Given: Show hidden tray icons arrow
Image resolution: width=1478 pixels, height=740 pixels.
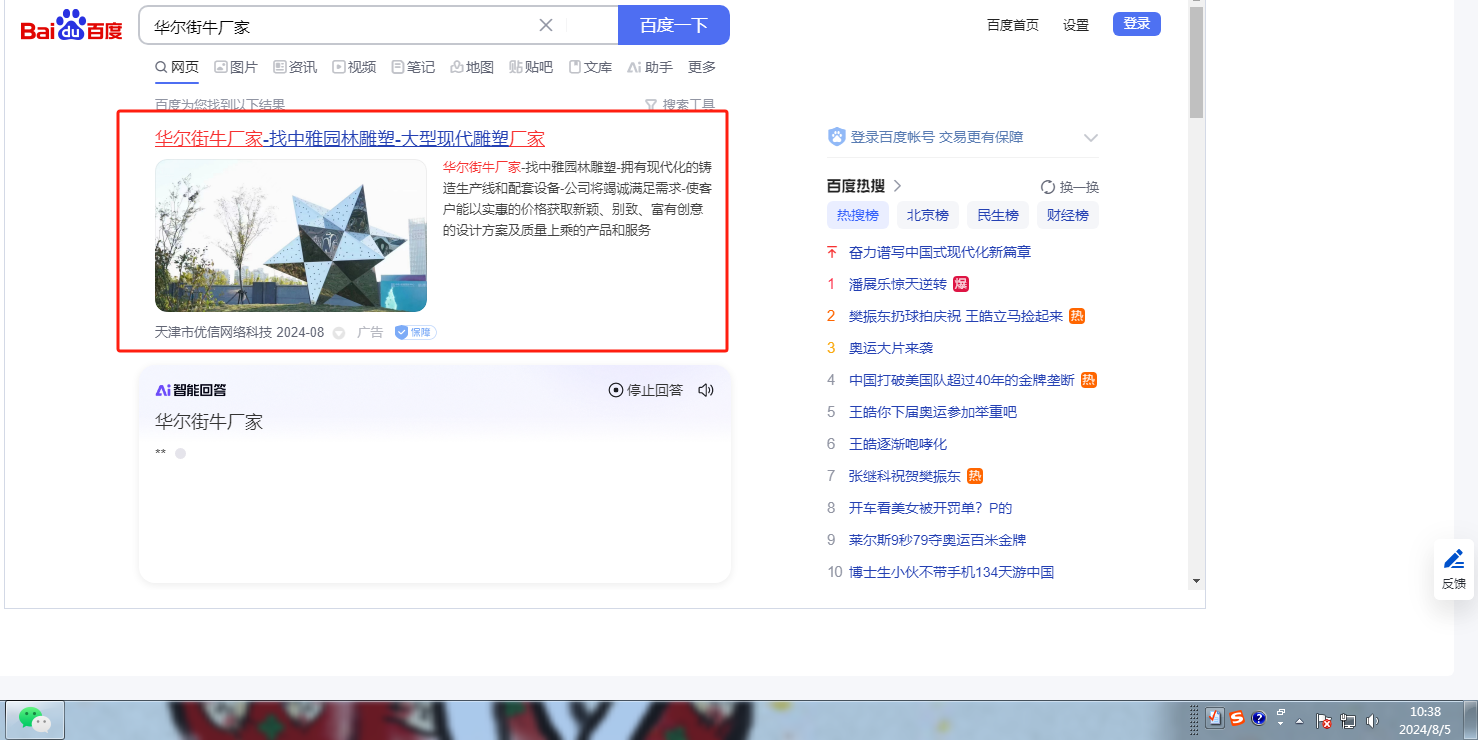Looking at the screenshot, I should pos(1299,720).
